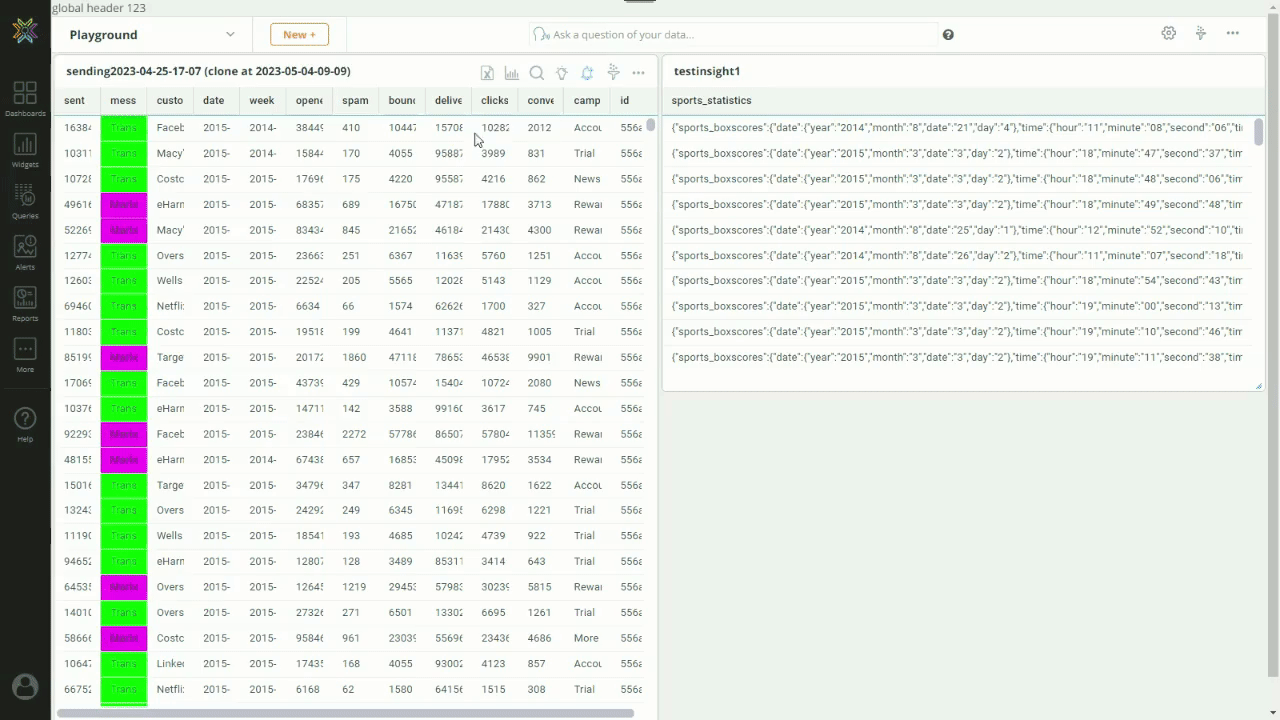Open the Playground workspace selector
Image resolution: width=1280 pixels, height=720 pixels.
pyautogui.click(x=148, y=34)
